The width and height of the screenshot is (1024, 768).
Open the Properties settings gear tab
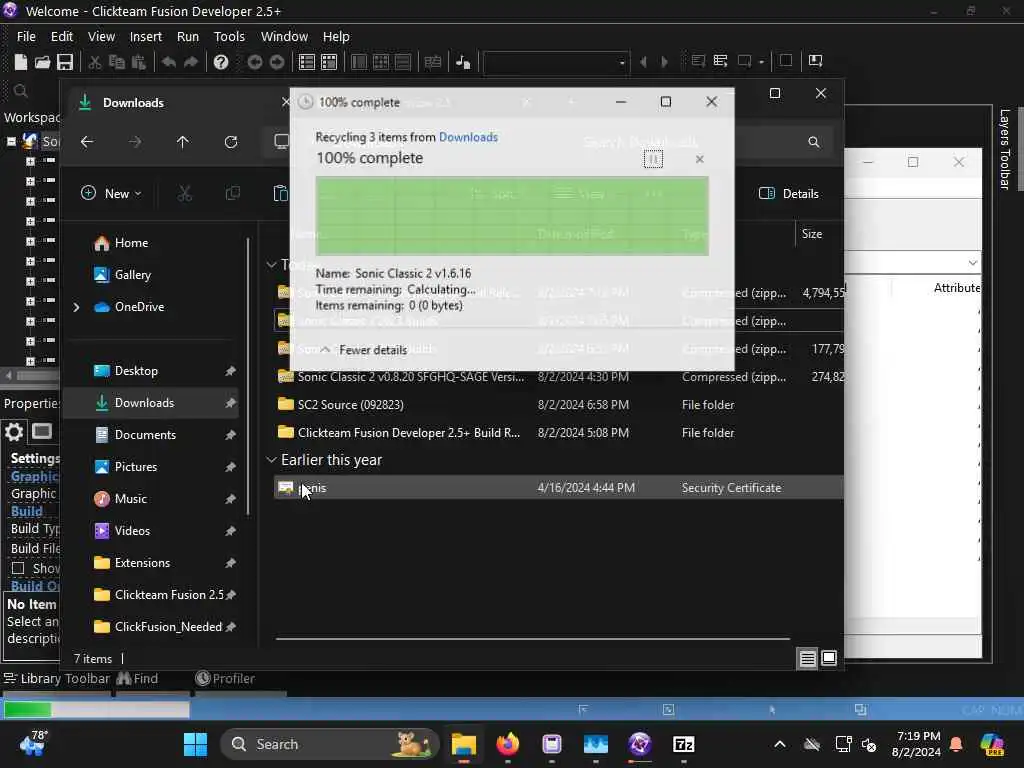tap(14, 432)
